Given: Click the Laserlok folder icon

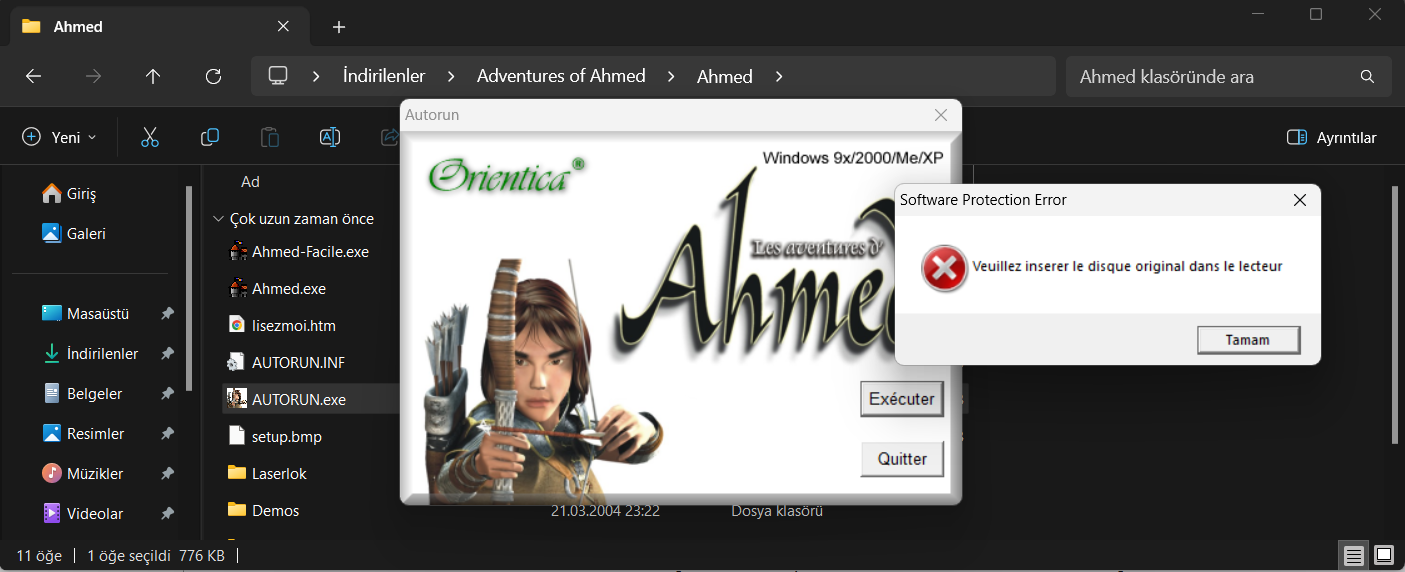Looking at the screenshot, I should [237, 473].
